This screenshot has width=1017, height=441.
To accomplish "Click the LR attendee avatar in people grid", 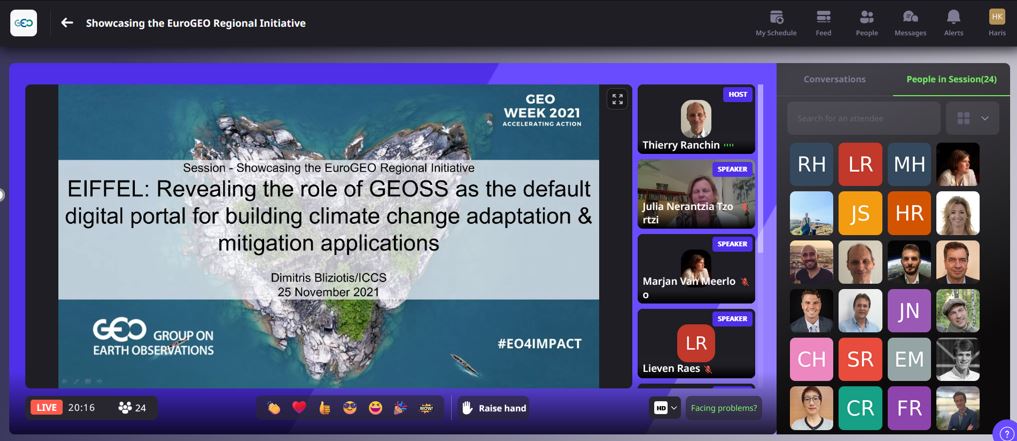I will pyautogui.click(x=860, y=165).
